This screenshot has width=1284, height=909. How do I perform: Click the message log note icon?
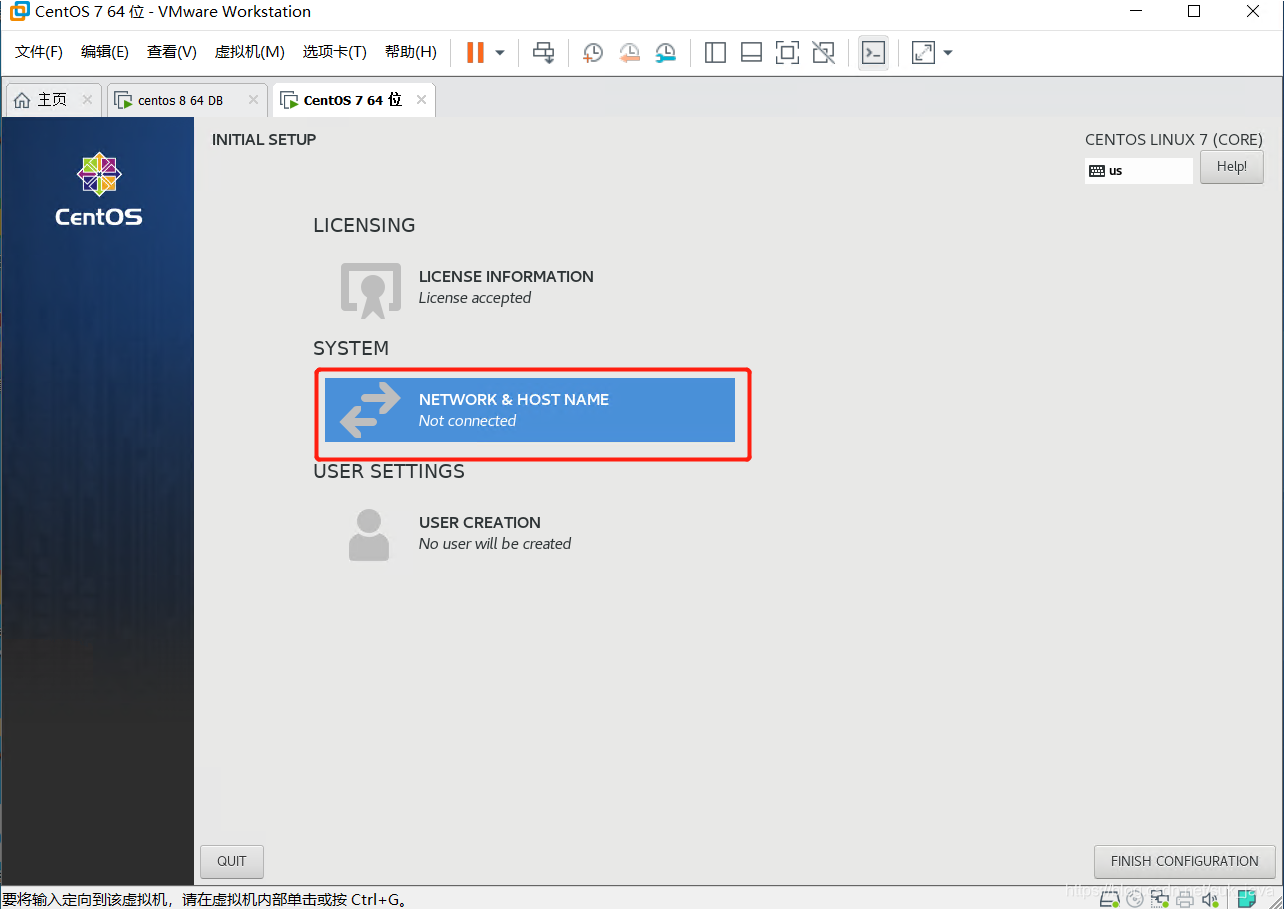pos(1247,899)
